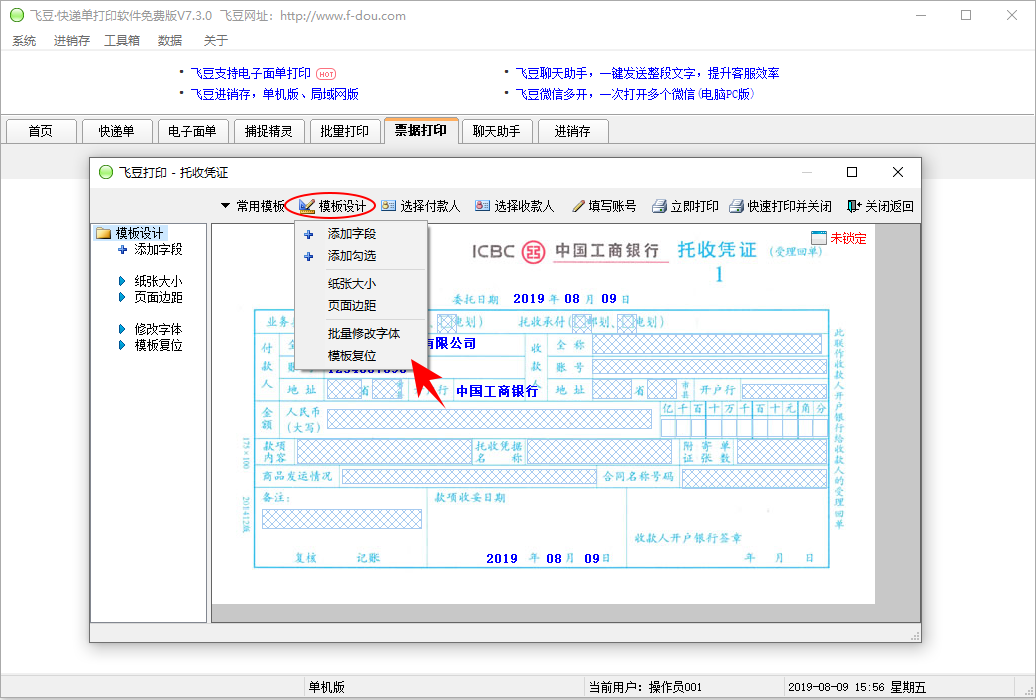Choose 添加字段 from the dropdown menu

tap(361, 234)
